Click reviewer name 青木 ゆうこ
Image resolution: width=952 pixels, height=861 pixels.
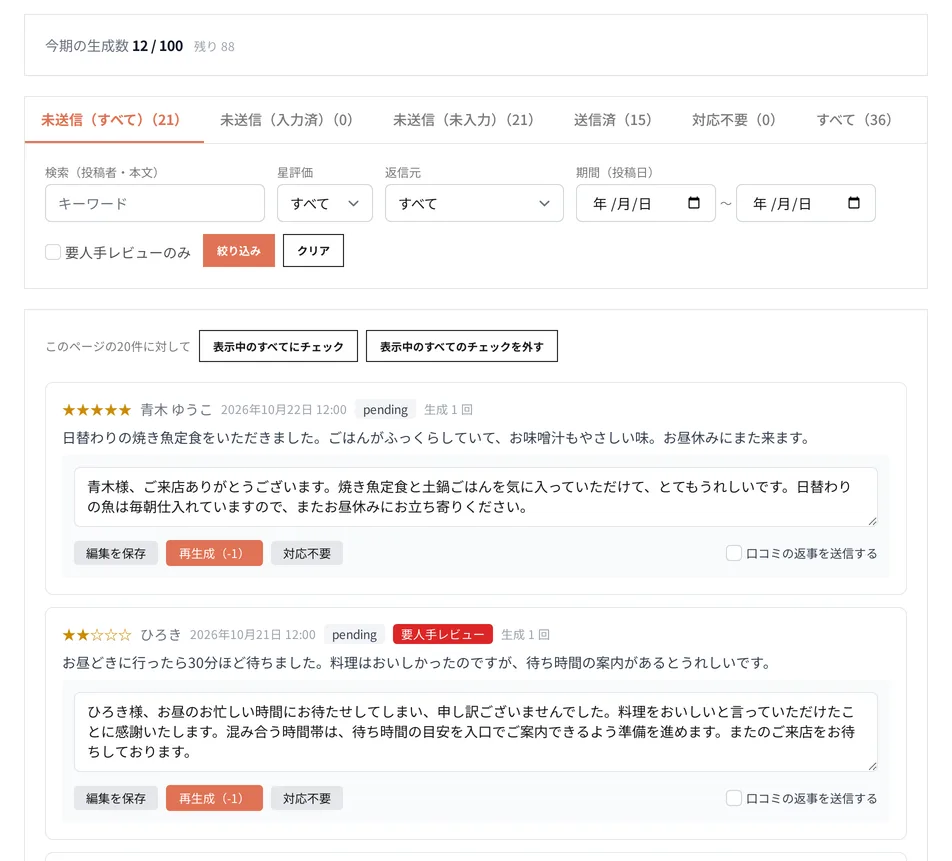(x=176, y=410)
